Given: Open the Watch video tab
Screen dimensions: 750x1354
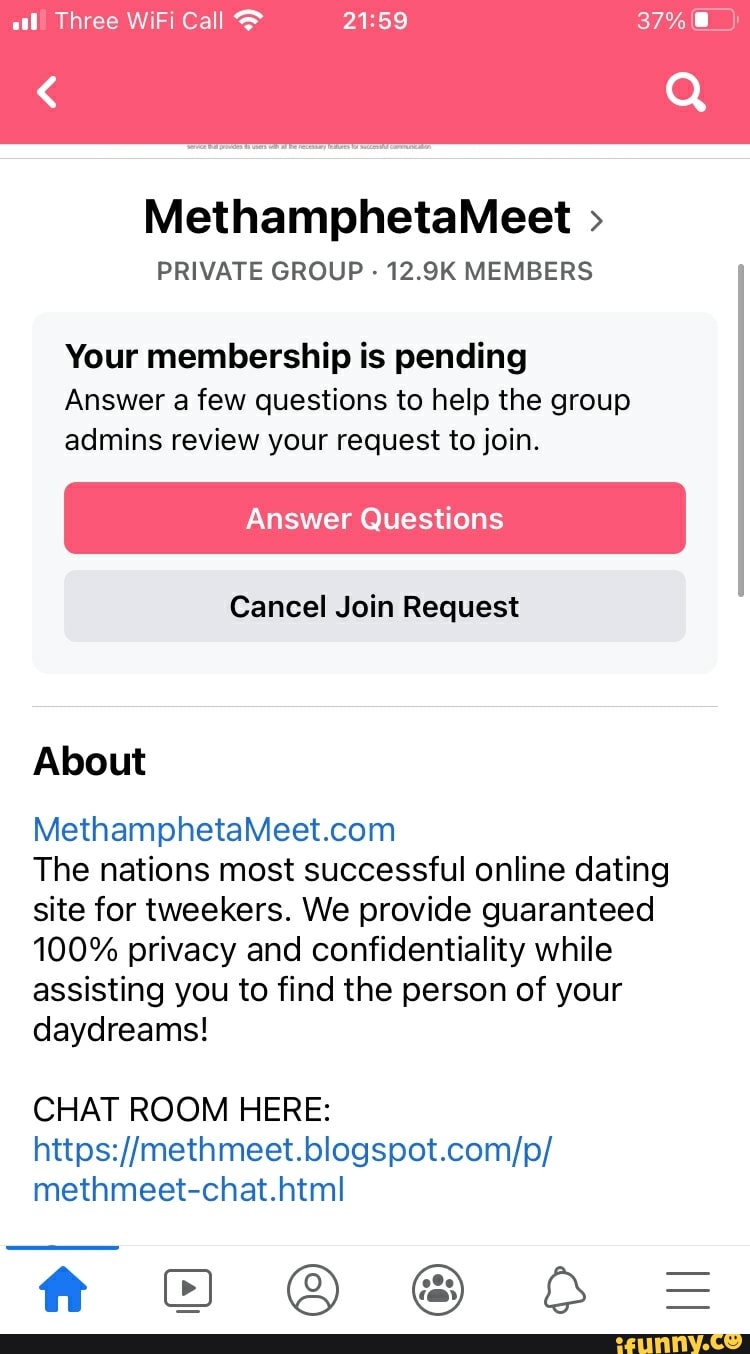Looking at the screenshot, I should 187,1289.
